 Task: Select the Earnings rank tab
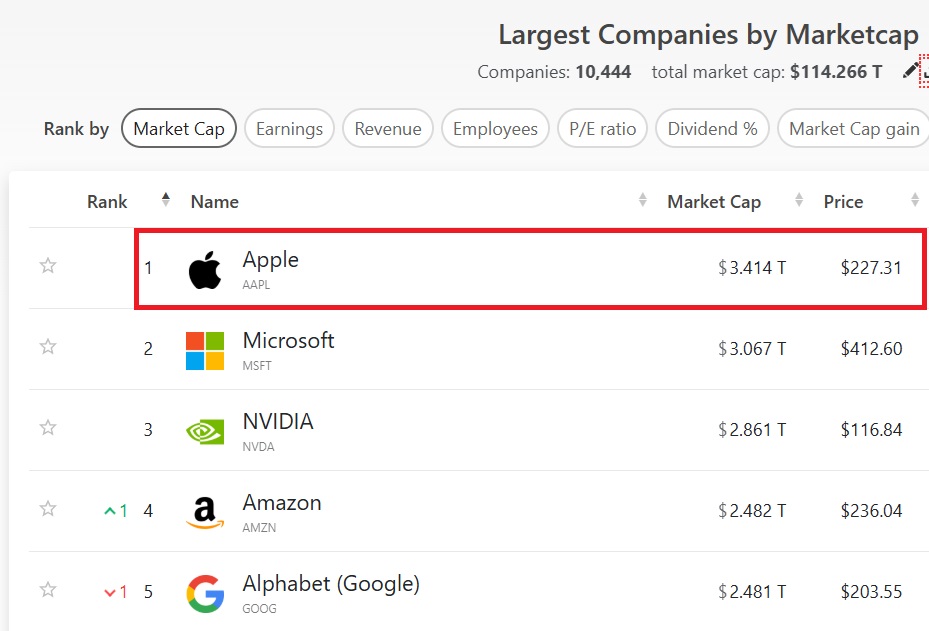coord(289,129)
